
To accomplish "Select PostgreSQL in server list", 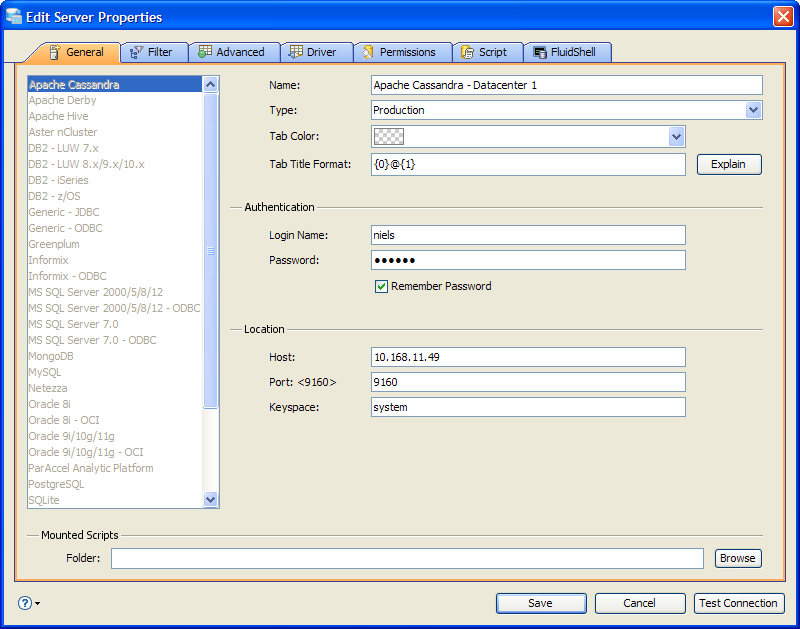I will tap(115, 484).
